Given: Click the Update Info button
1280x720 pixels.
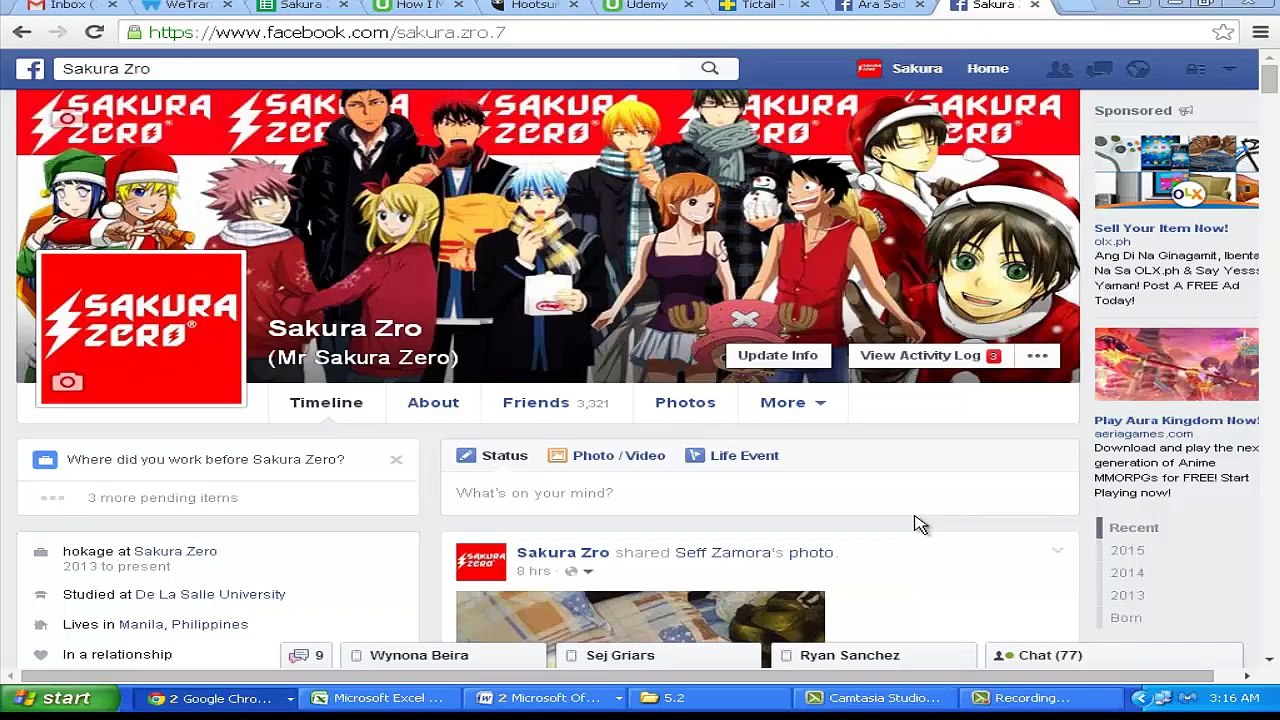Looking at the screenshot, I should (778, 355).
